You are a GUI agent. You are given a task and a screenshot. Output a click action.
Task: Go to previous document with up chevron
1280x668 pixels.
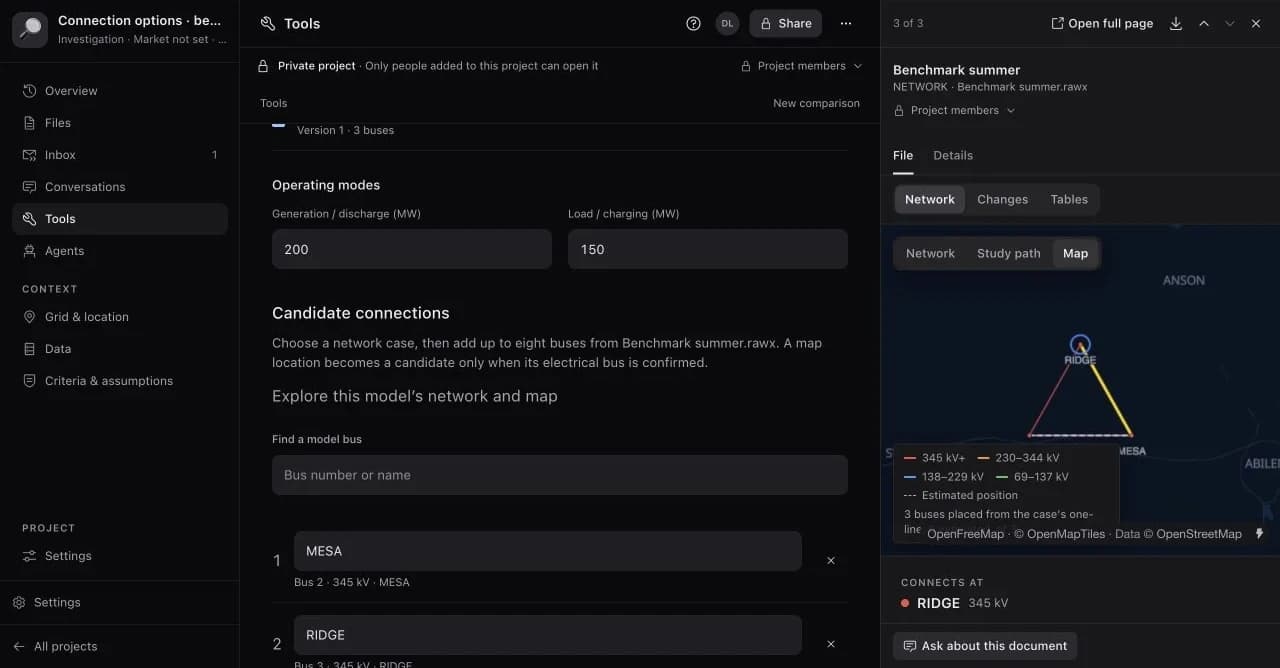point(1204,23)
